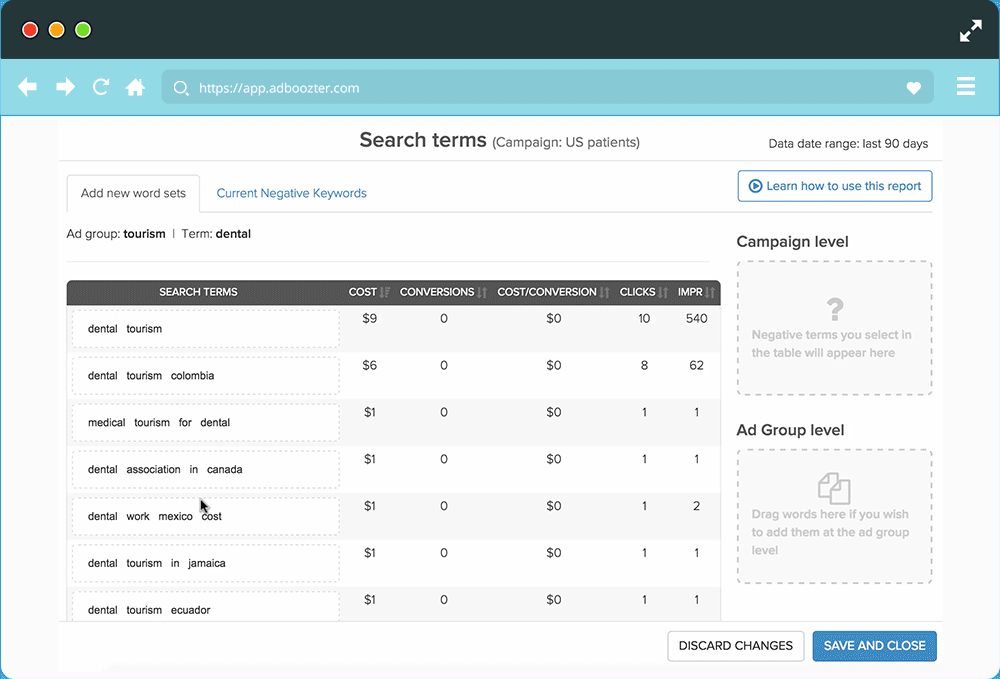The height and width of the screenshot is (679, 1000).
Task: Click the Ad Group level heading
Action: (790, 430)
